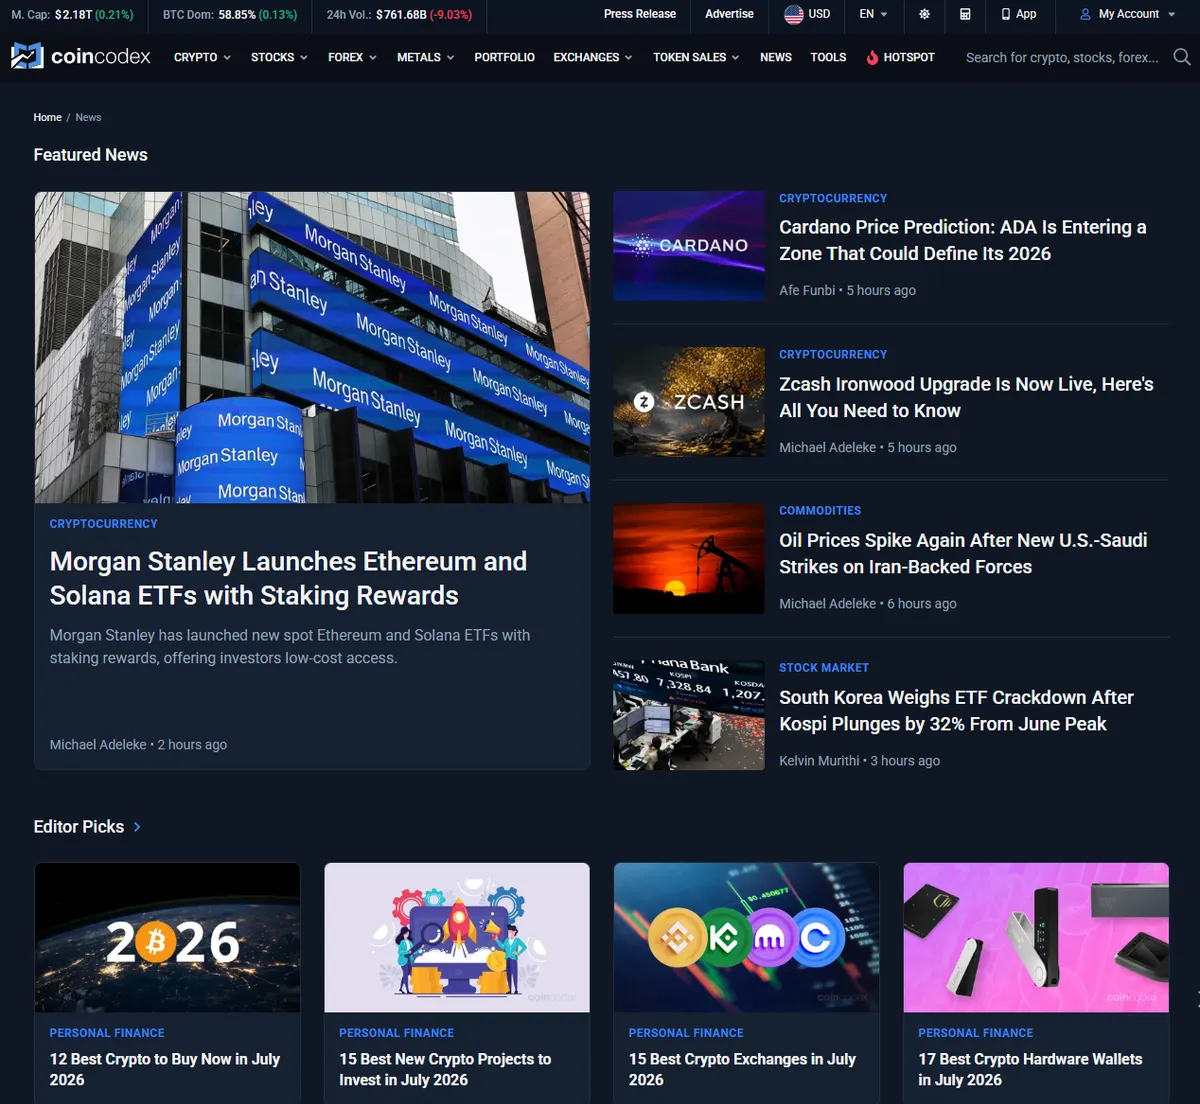Open the exchange logos thumbnail
The image size is (1200, 1104).
tap(747, 938)
